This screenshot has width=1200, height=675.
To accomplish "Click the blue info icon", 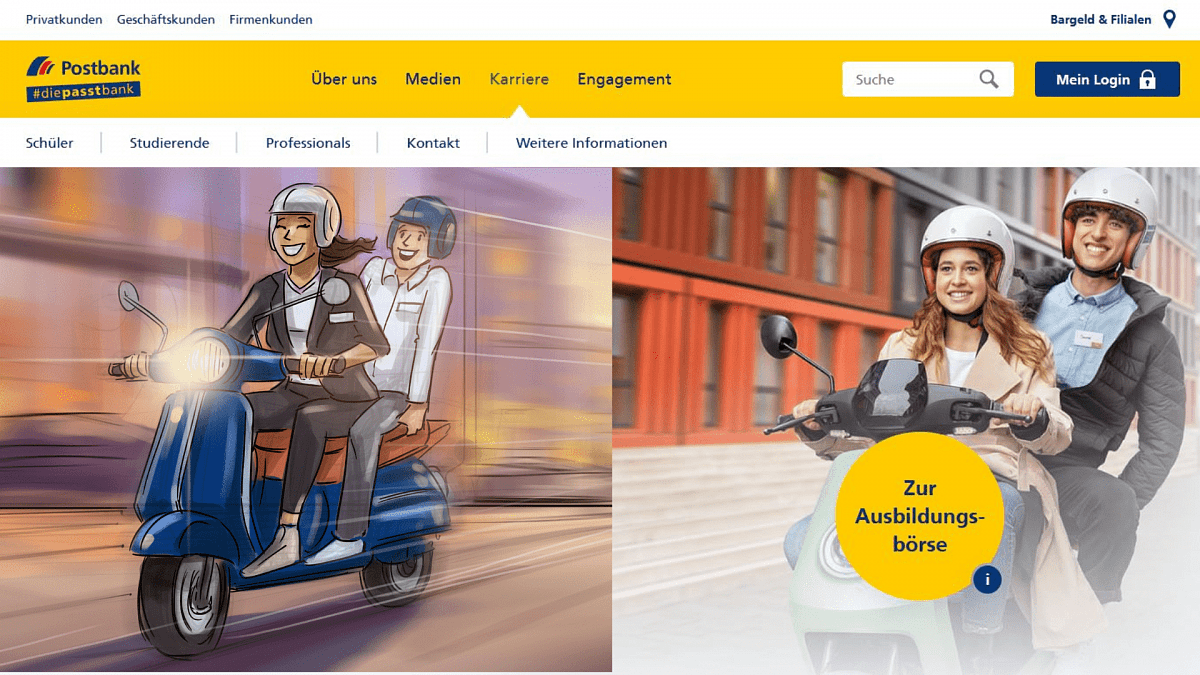I will click(x=987, y=579).
